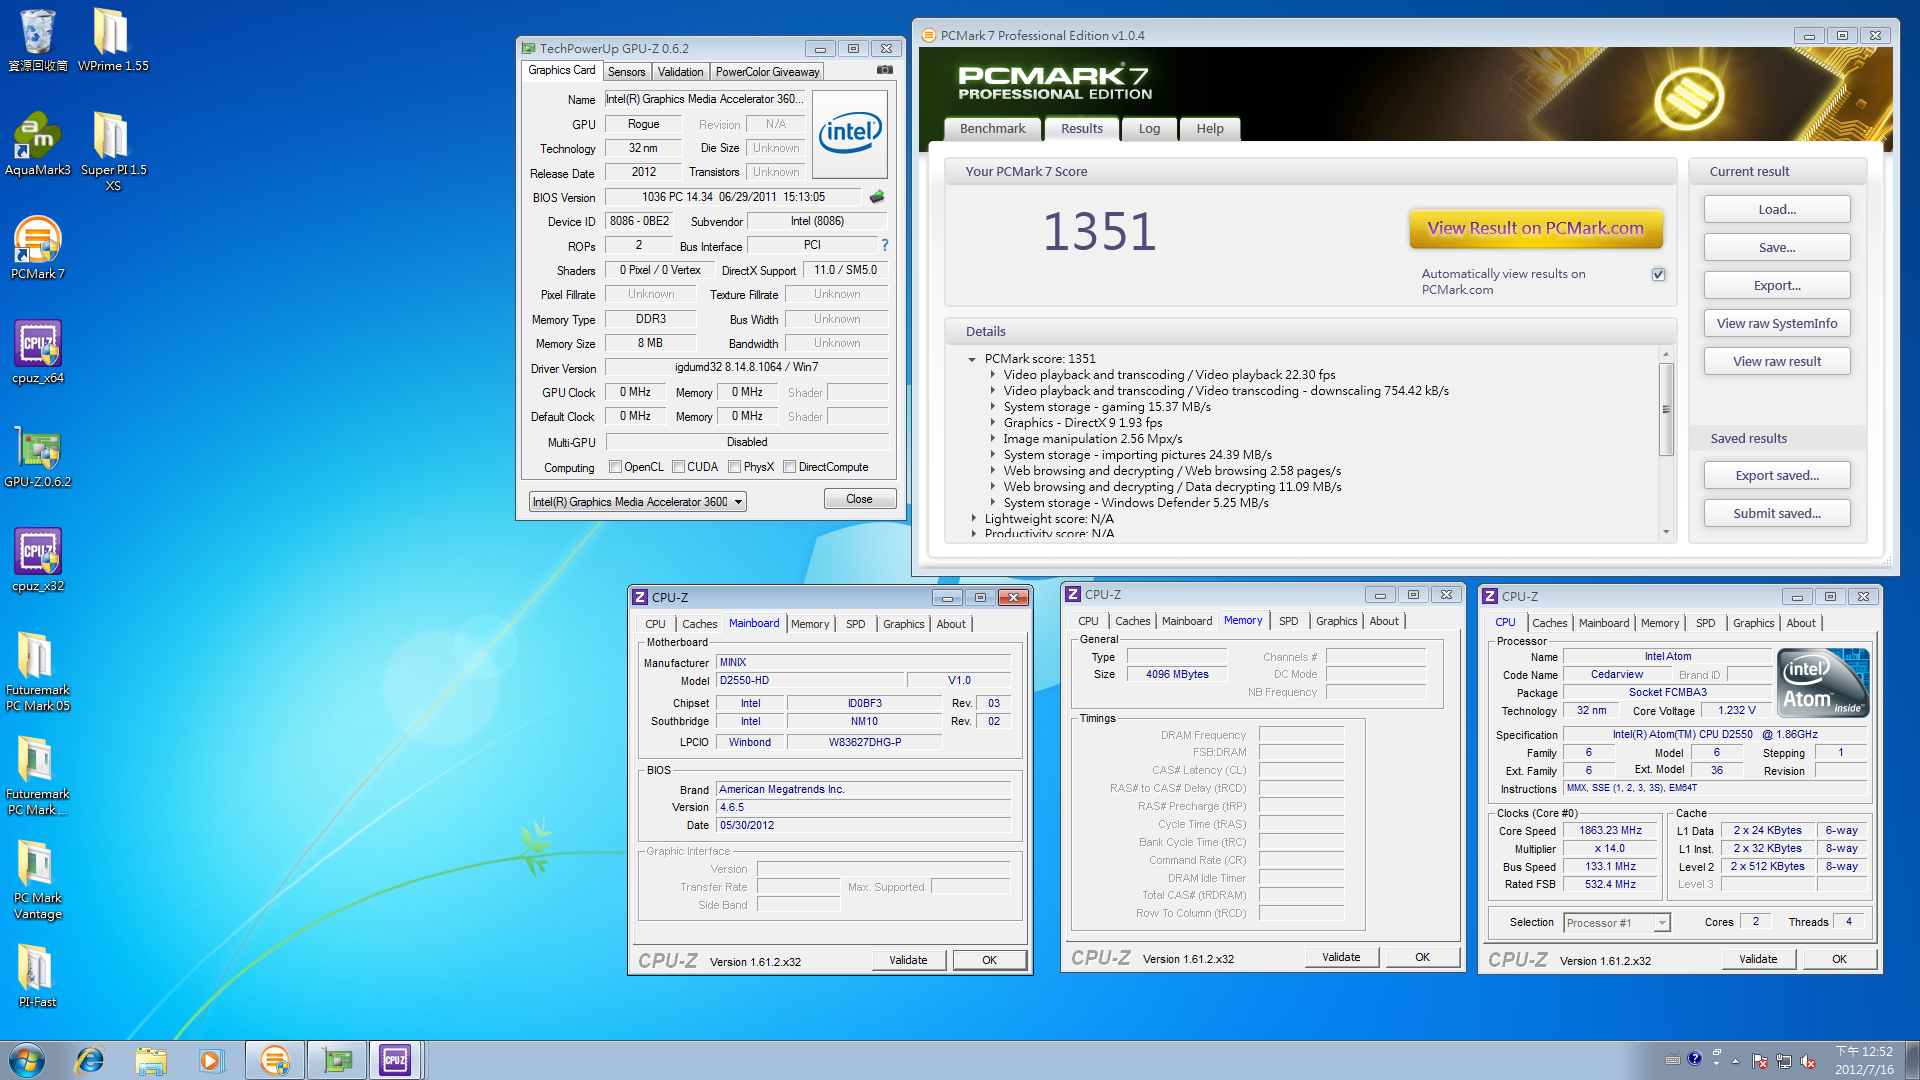The height and width of the screenshot is (1080, 1920).
Task: Expand the Lightweight score N/A node
Action: pos(974,519)
